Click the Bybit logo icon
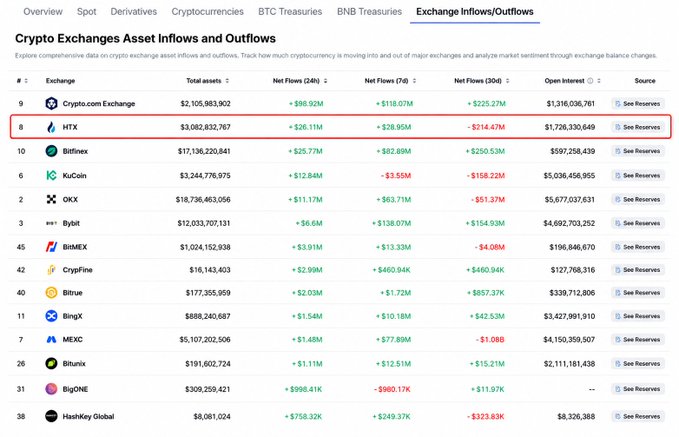Screen dimensions: 679x437 [51, 223]
